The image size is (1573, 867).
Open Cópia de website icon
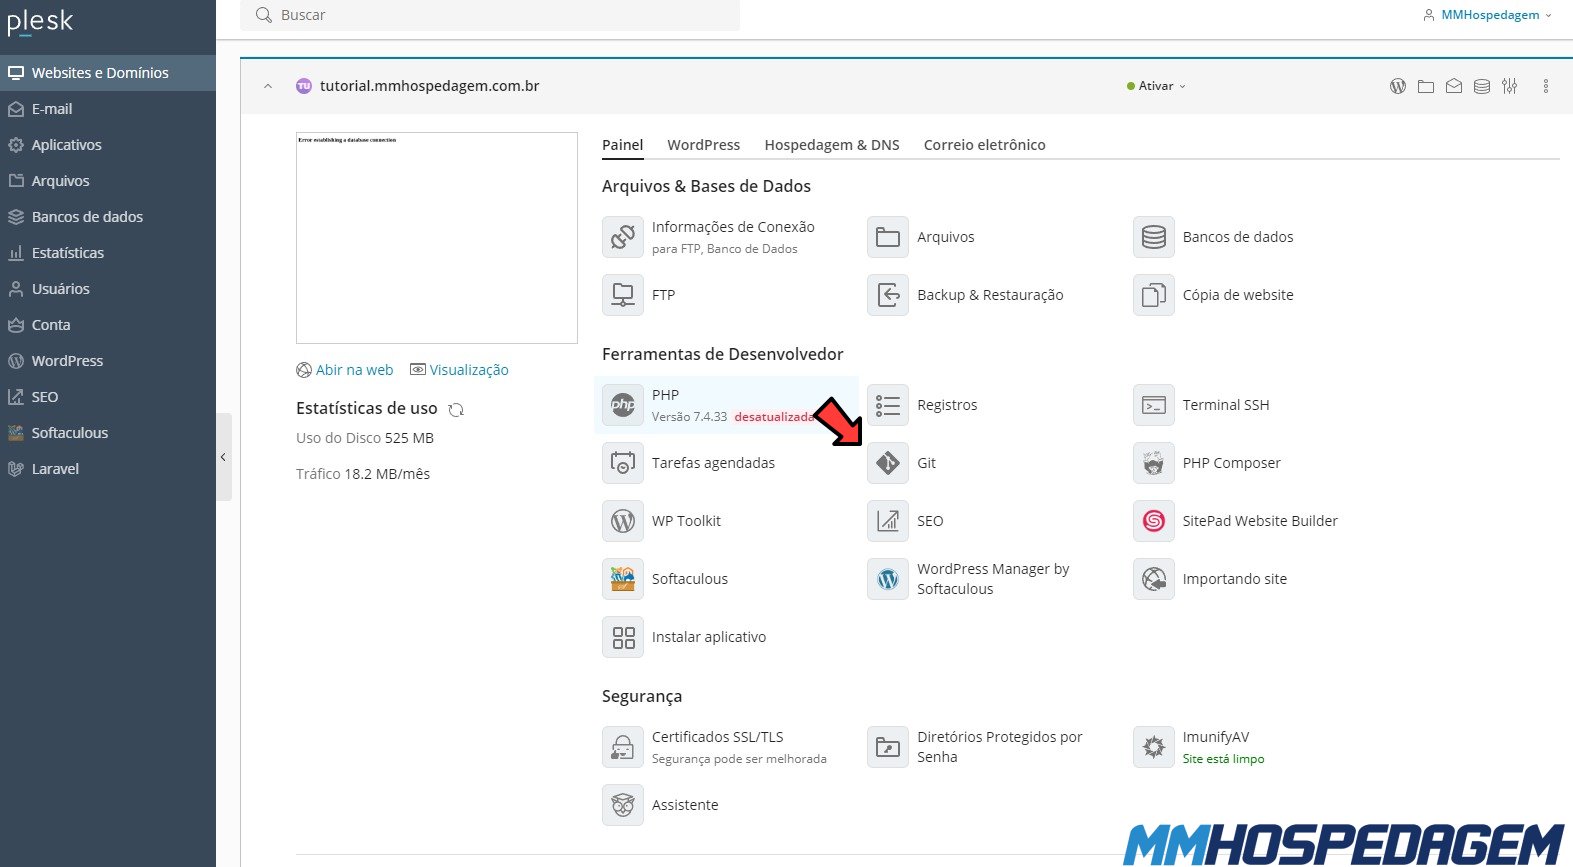[x=1154, y=295]
